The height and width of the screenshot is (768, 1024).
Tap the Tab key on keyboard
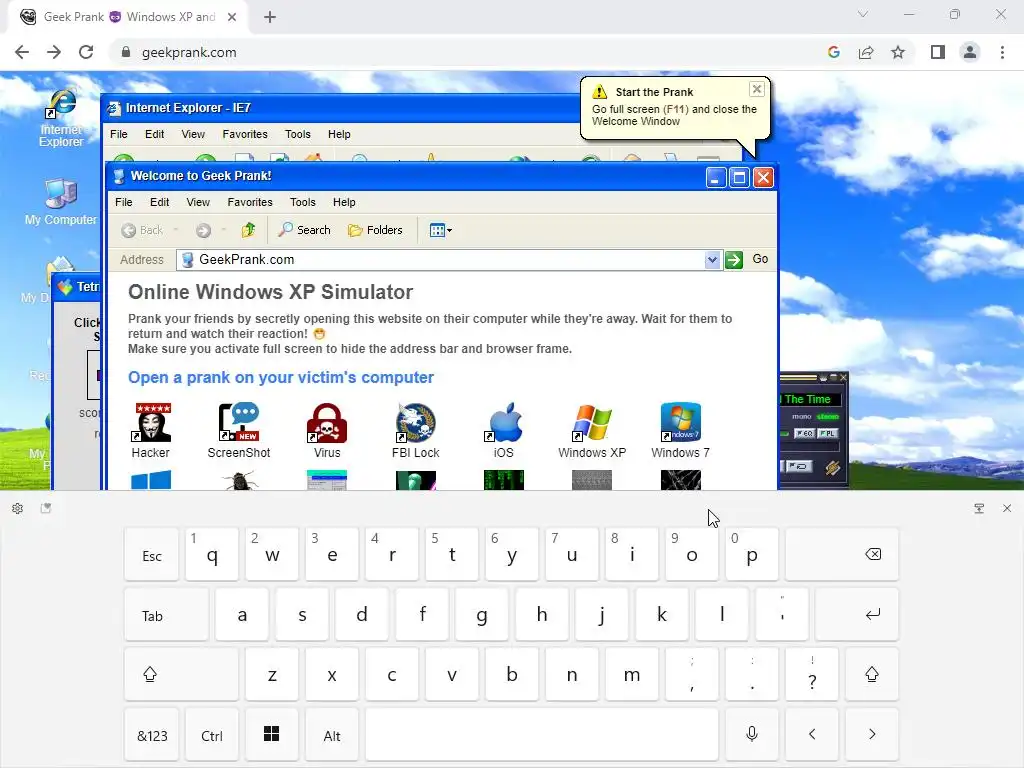[x=167, y=615]
